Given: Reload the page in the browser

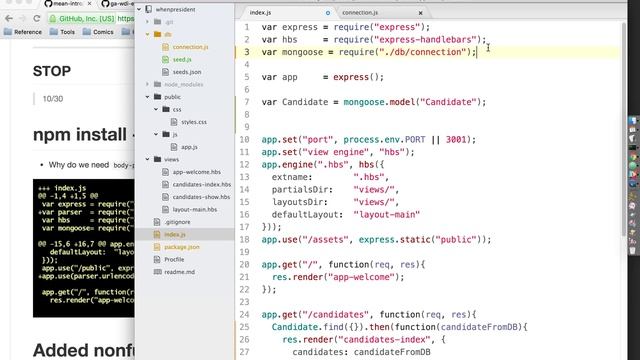Looking at the screenshot, I should point(37,18).
